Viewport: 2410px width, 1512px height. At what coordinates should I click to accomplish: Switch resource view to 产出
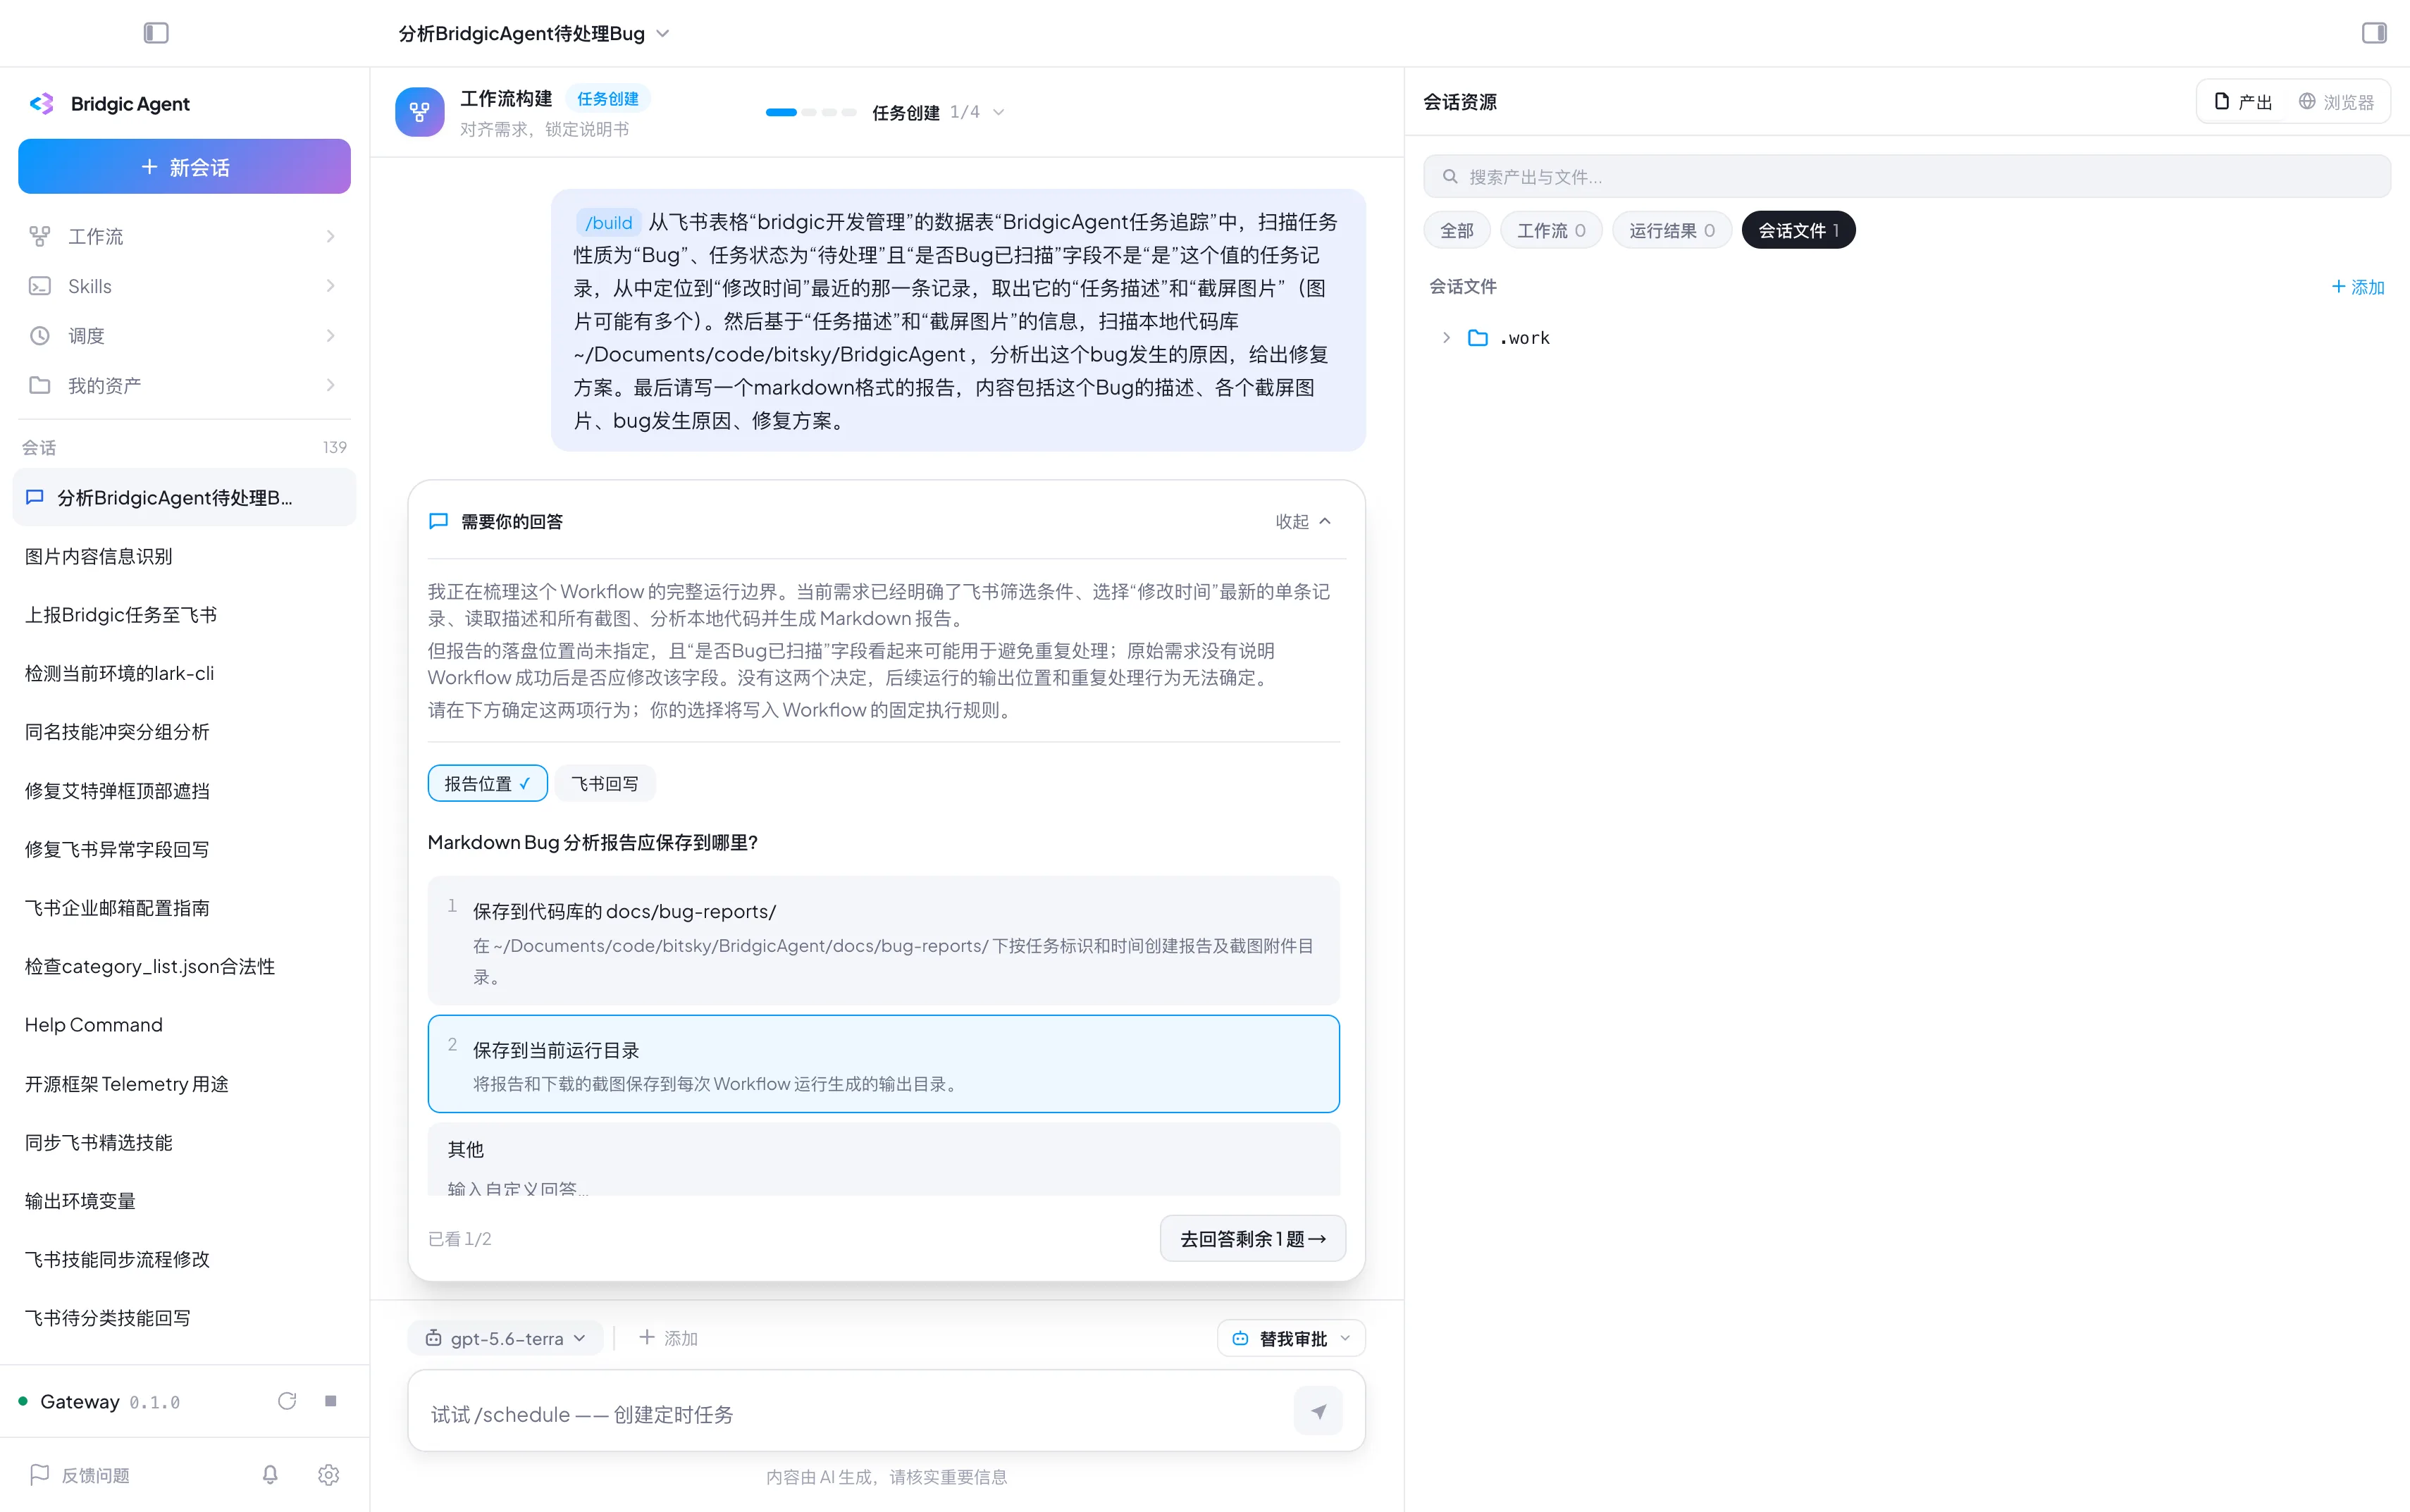point(2243,102)
